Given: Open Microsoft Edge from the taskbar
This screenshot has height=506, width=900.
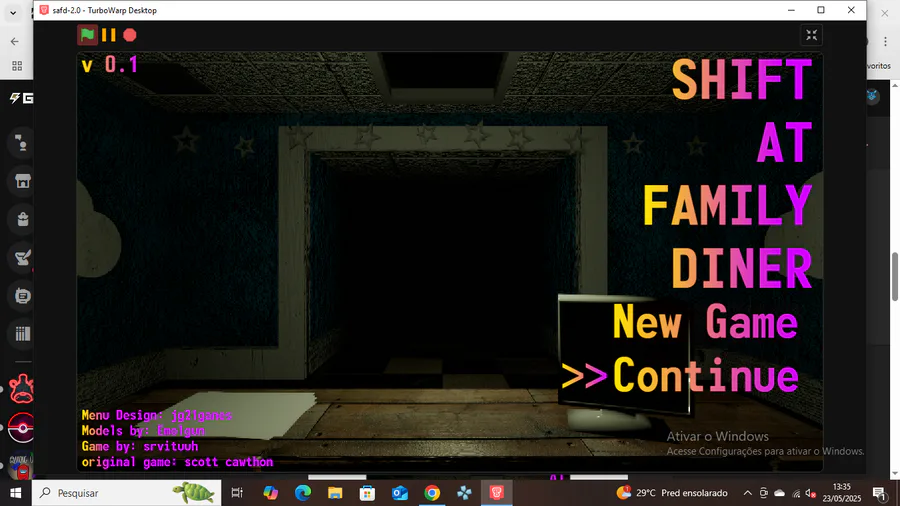Looking at the screenshot, I should pyautogui.click(x=302, y=493).
